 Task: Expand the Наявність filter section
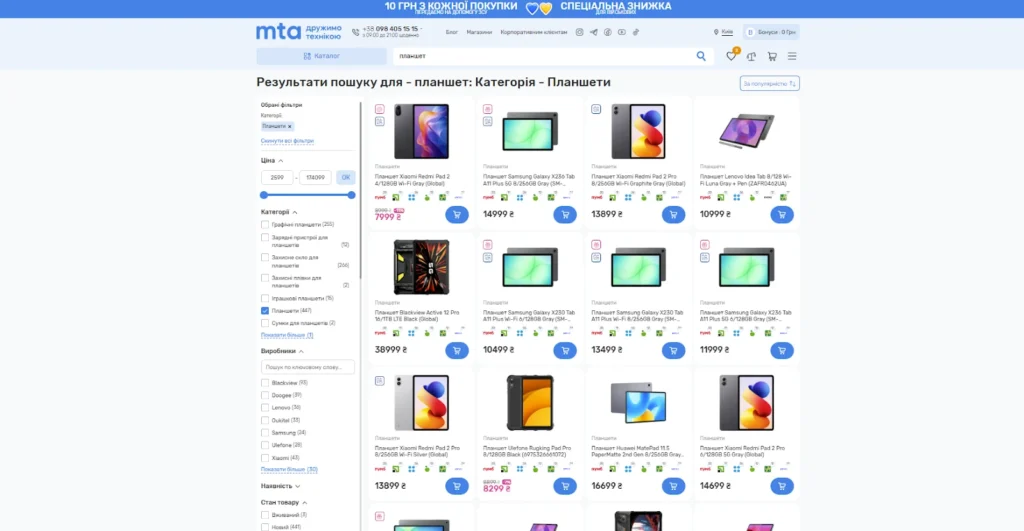pos(280,487)
